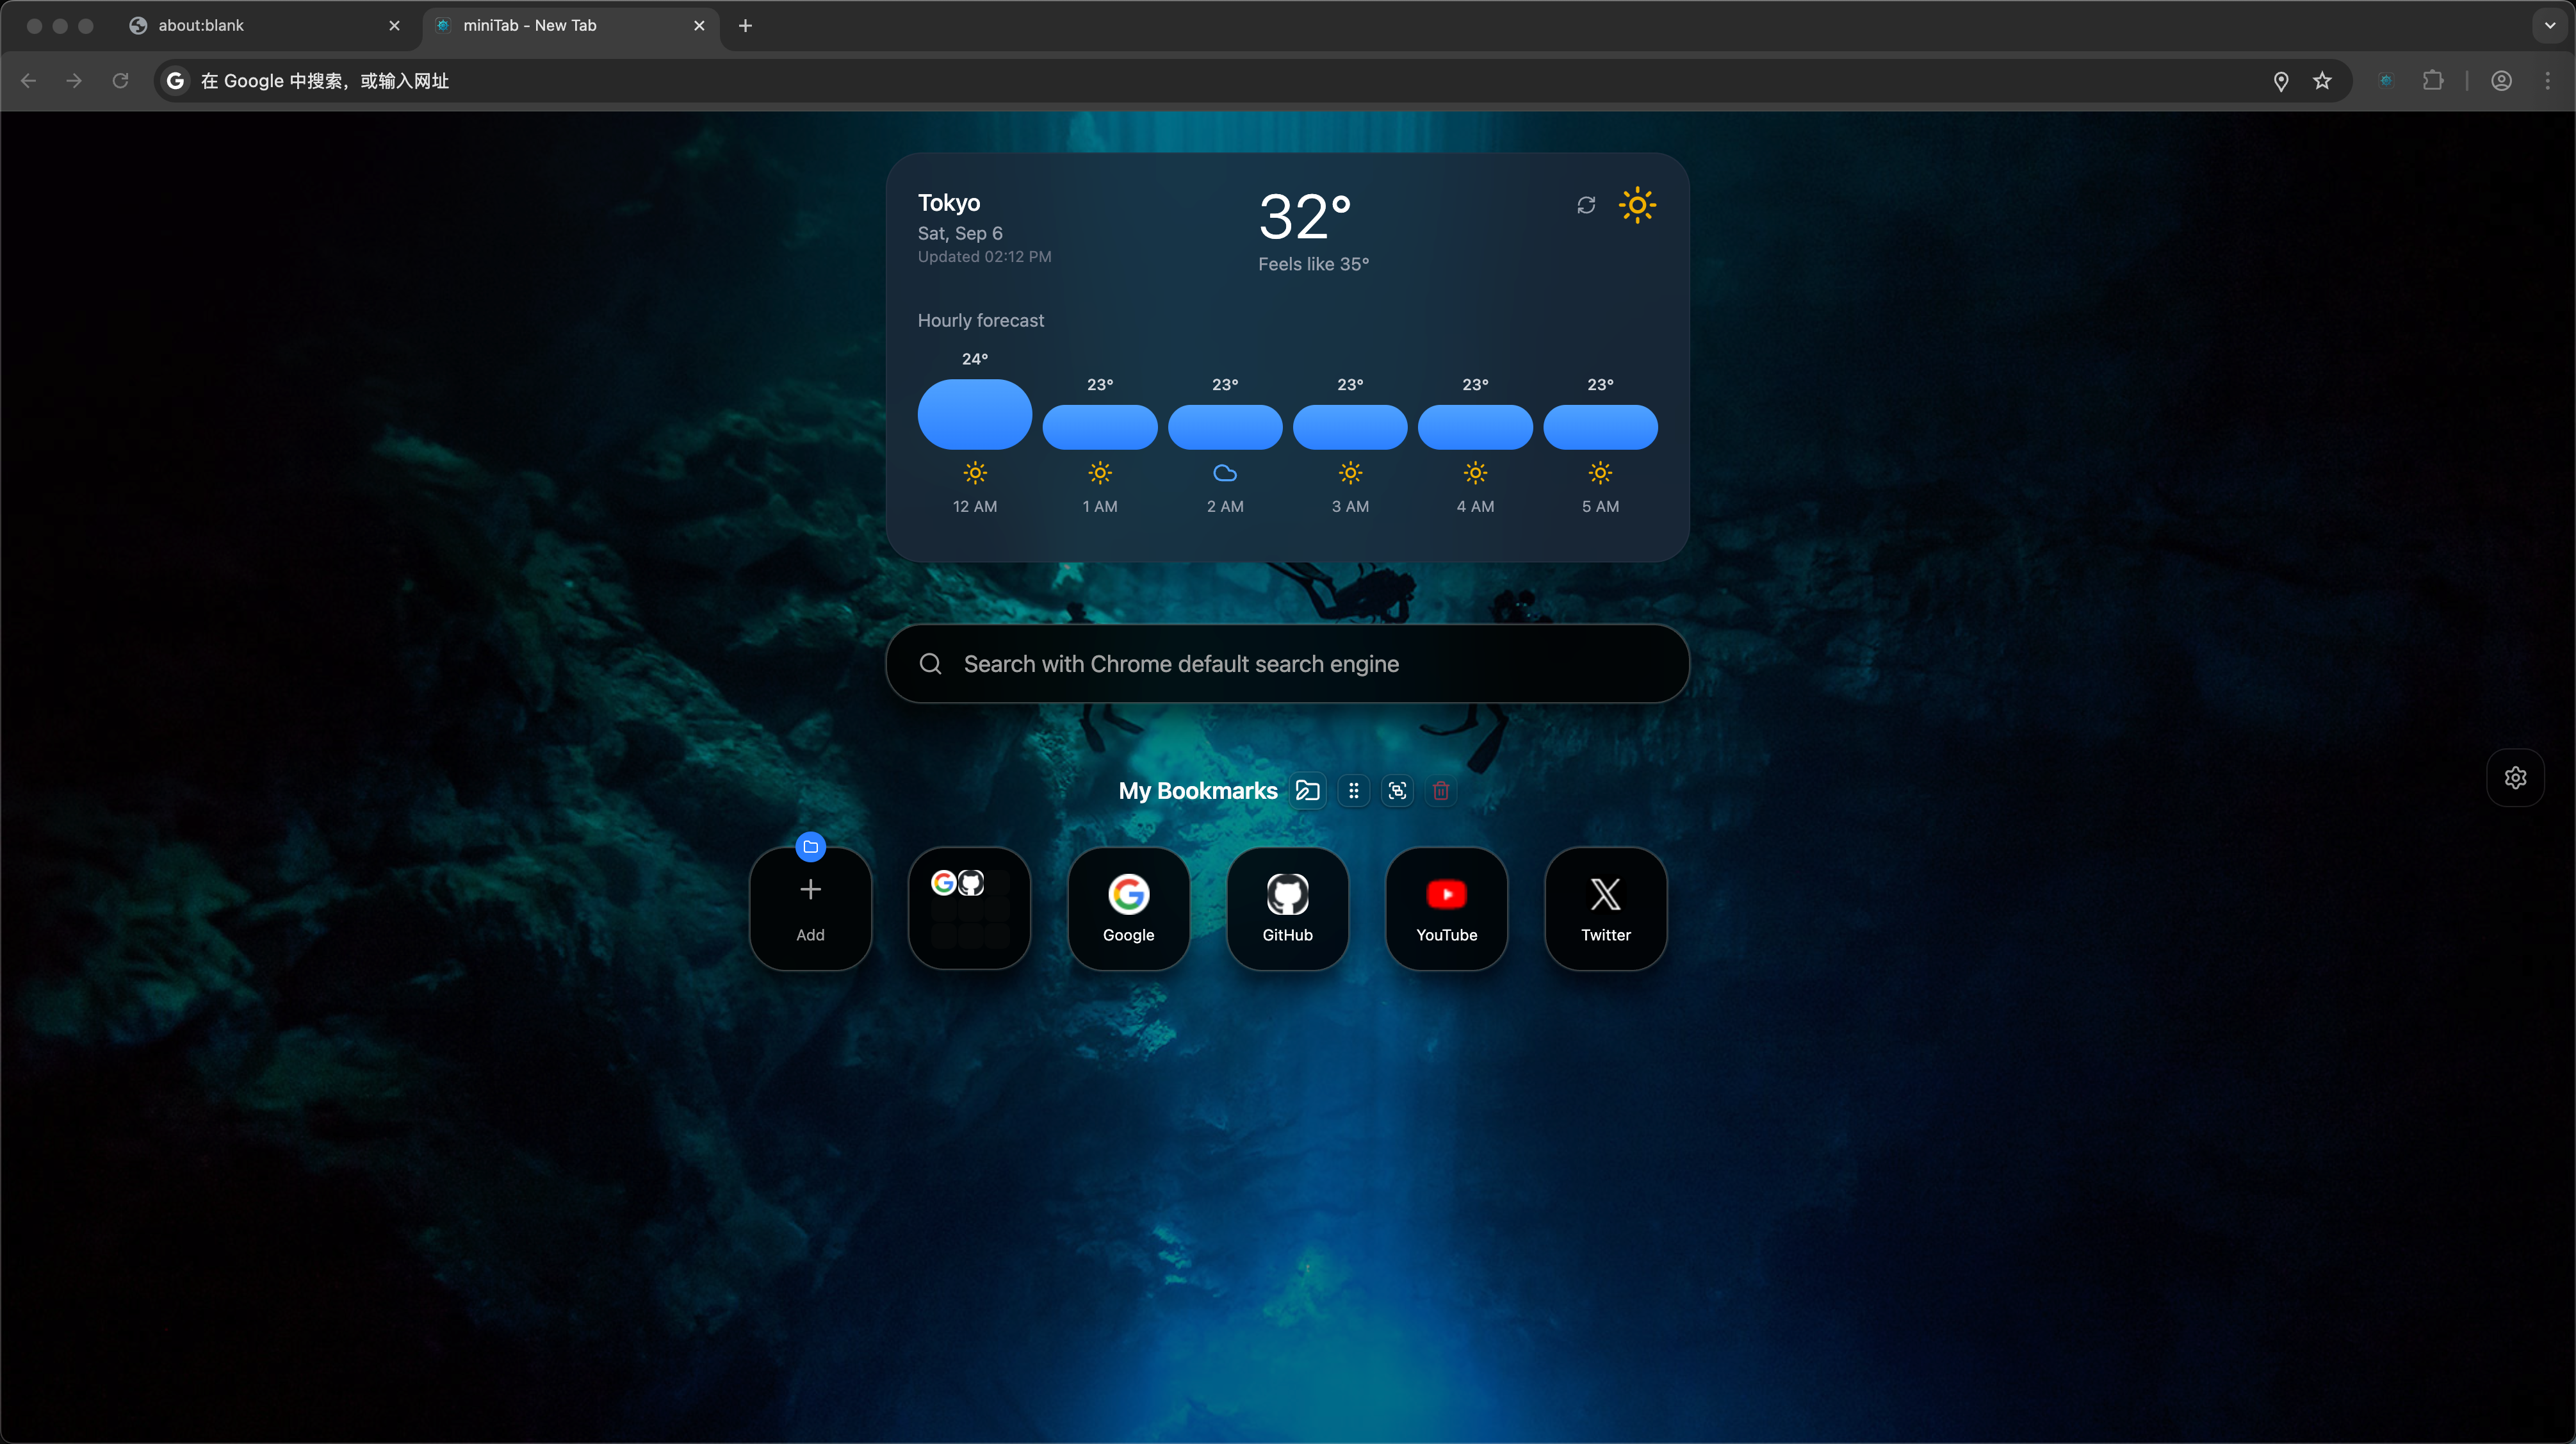Open the bookmark folder with Google and GitHub
Screen dimensions: 2576x1444
[969, 908]
